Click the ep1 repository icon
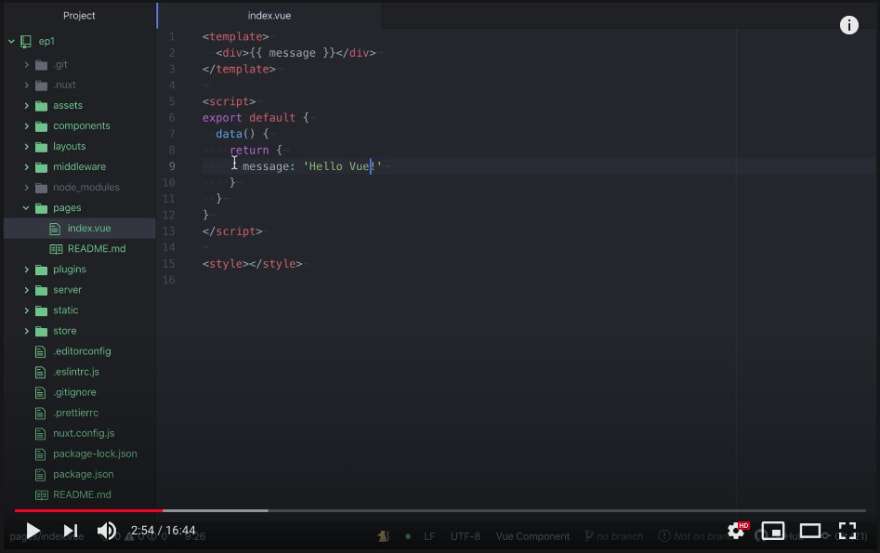The width and height of the screenshot is (880, 553). tap(26, 42)
